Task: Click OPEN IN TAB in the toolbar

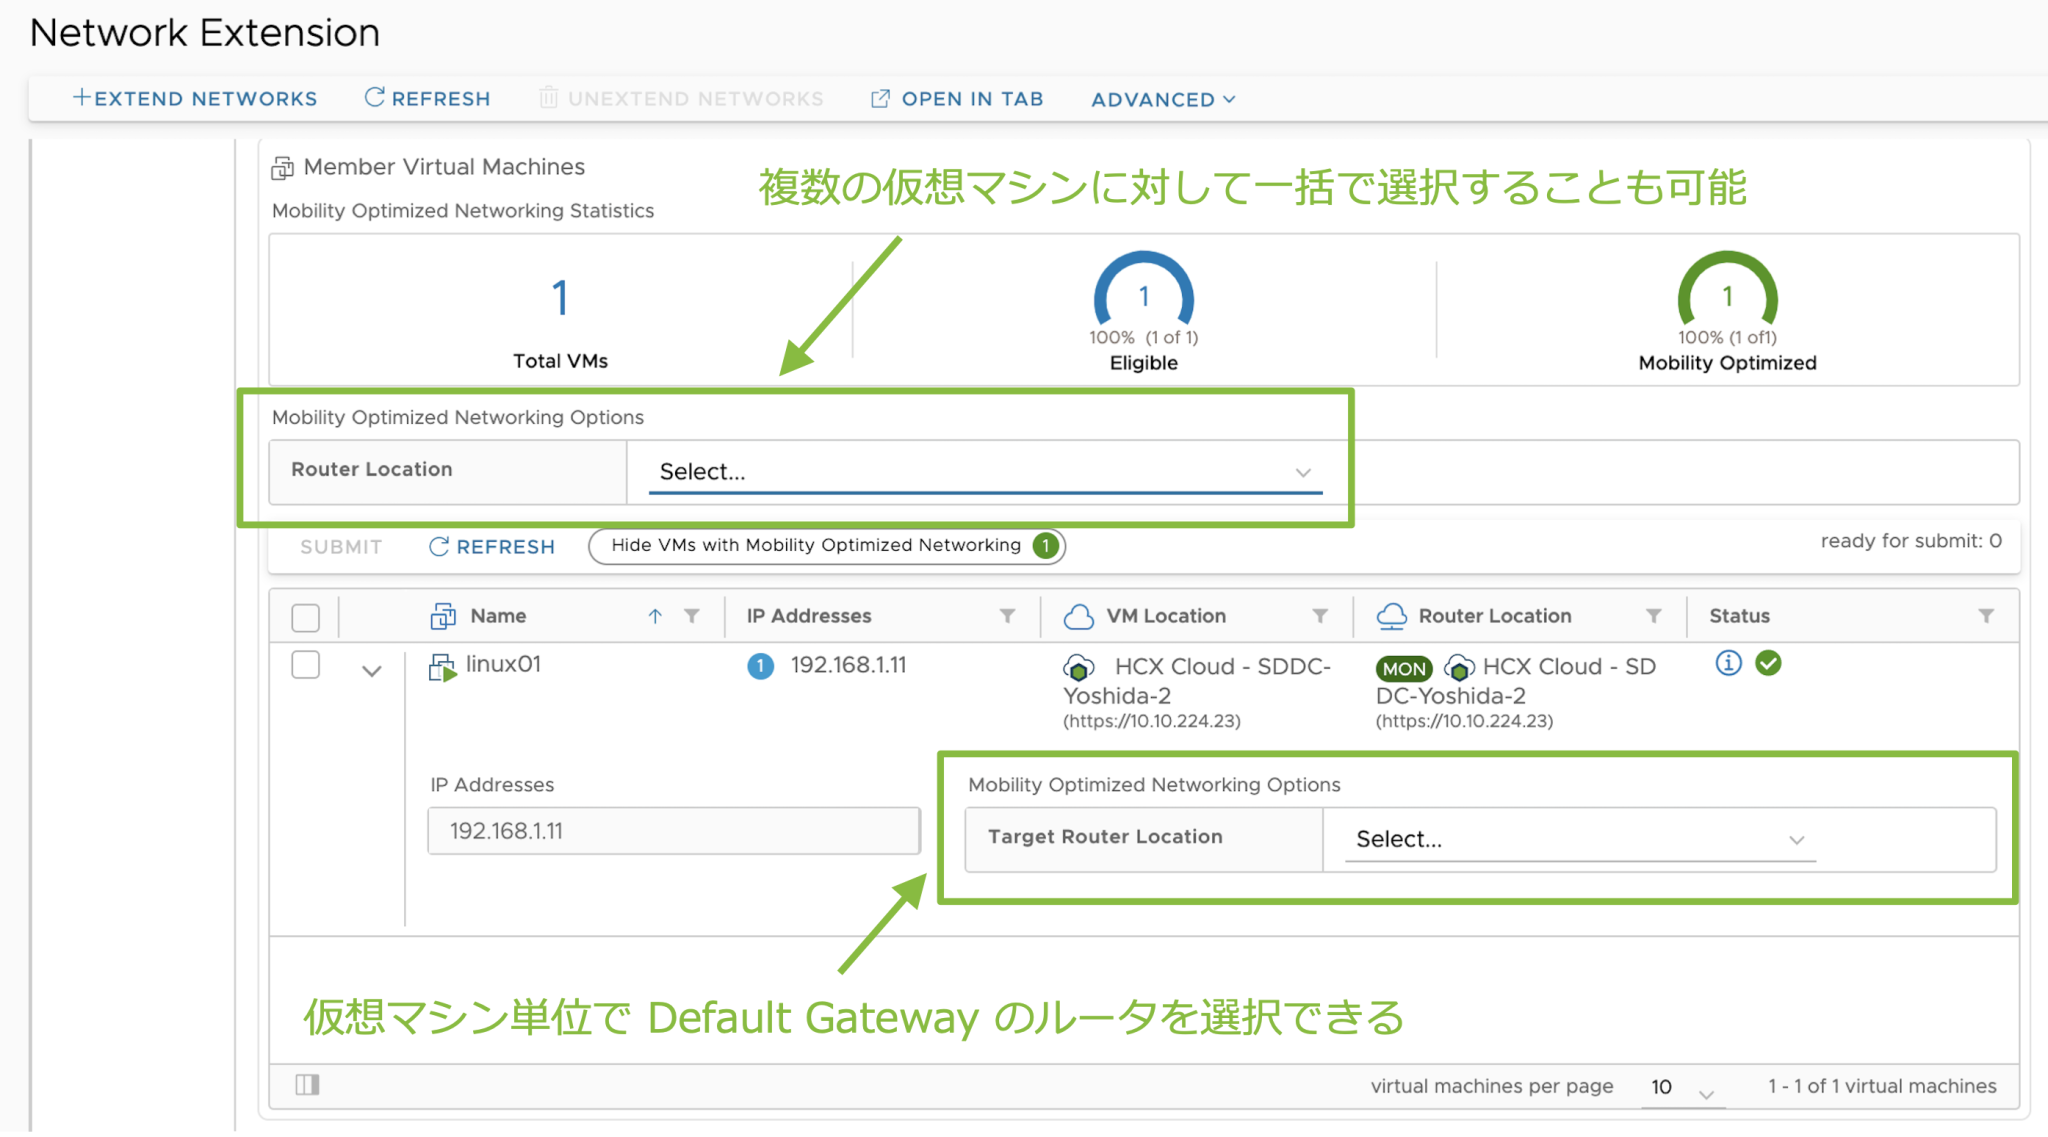Action: point(956,98)
